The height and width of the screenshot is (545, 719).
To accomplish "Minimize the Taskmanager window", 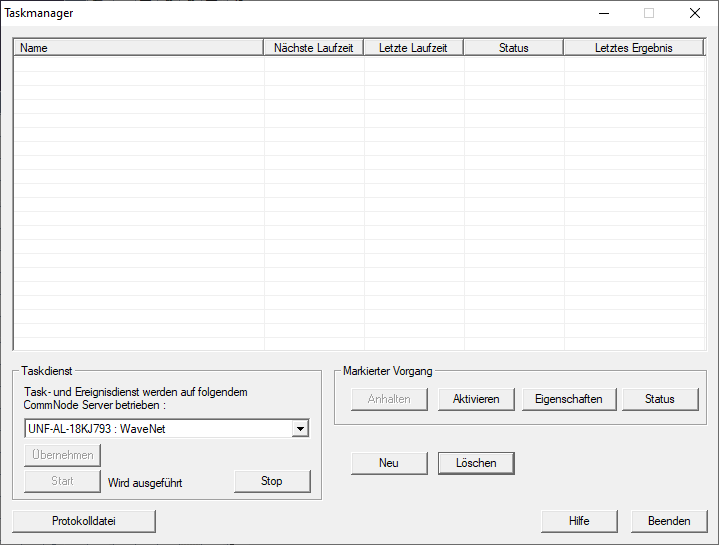I will click(x=603, y=14).
